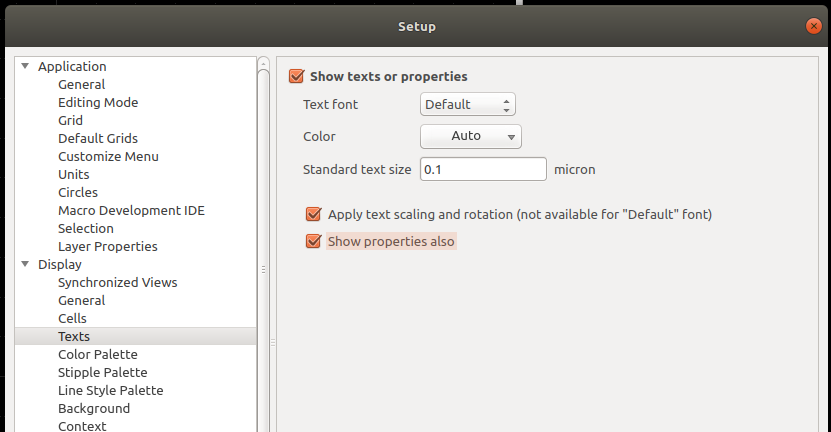Open Color Palette settings

point(97,354)
